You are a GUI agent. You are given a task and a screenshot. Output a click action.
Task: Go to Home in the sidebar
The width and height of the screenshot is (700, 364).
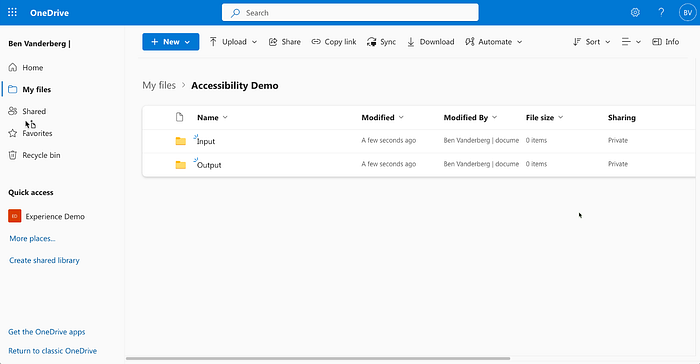pos(33,67)
